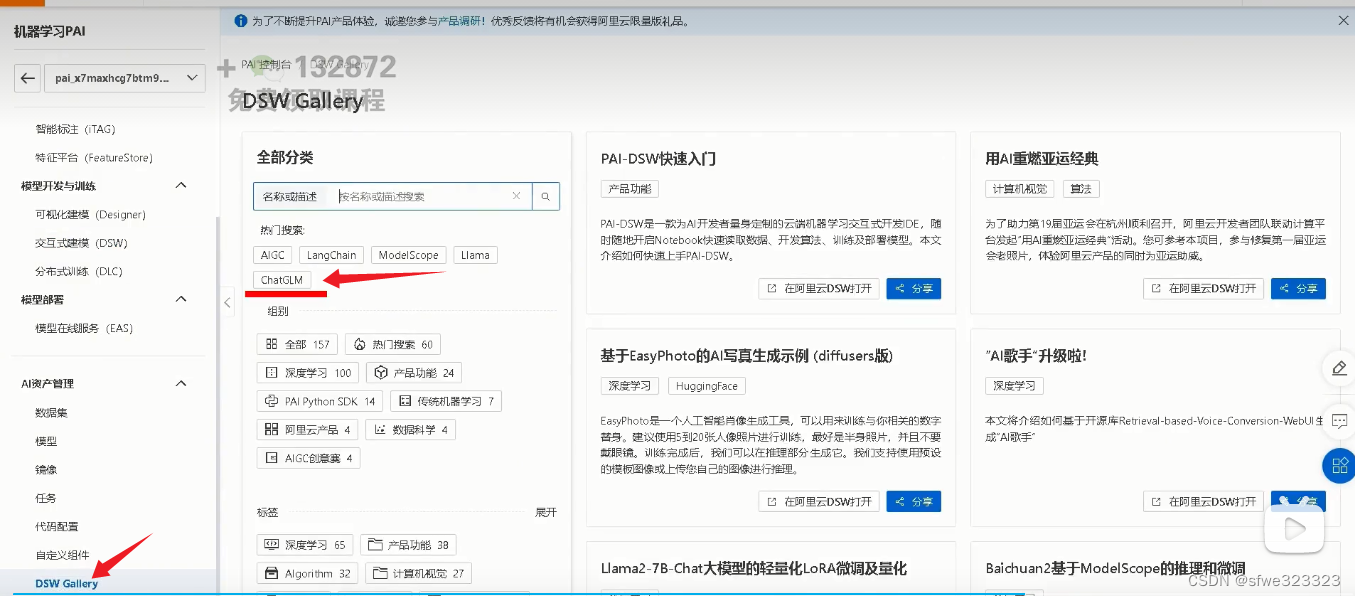Image resolution: width=1355 pixels, height=596 pixels.
Task: Open 智能标注 (iTAG) in sidebar
Action: point(76,129)
